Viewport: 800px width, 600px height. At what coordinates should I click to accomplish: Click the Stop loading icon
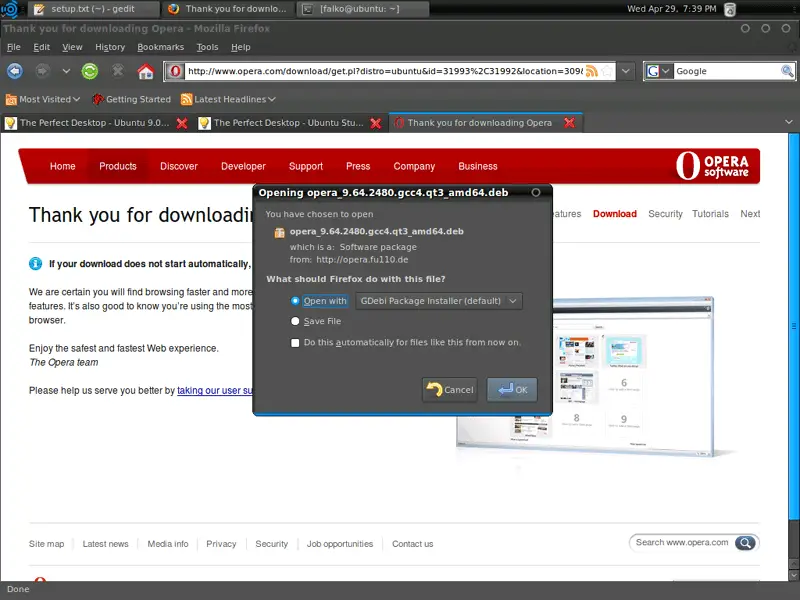pos(118,71)
